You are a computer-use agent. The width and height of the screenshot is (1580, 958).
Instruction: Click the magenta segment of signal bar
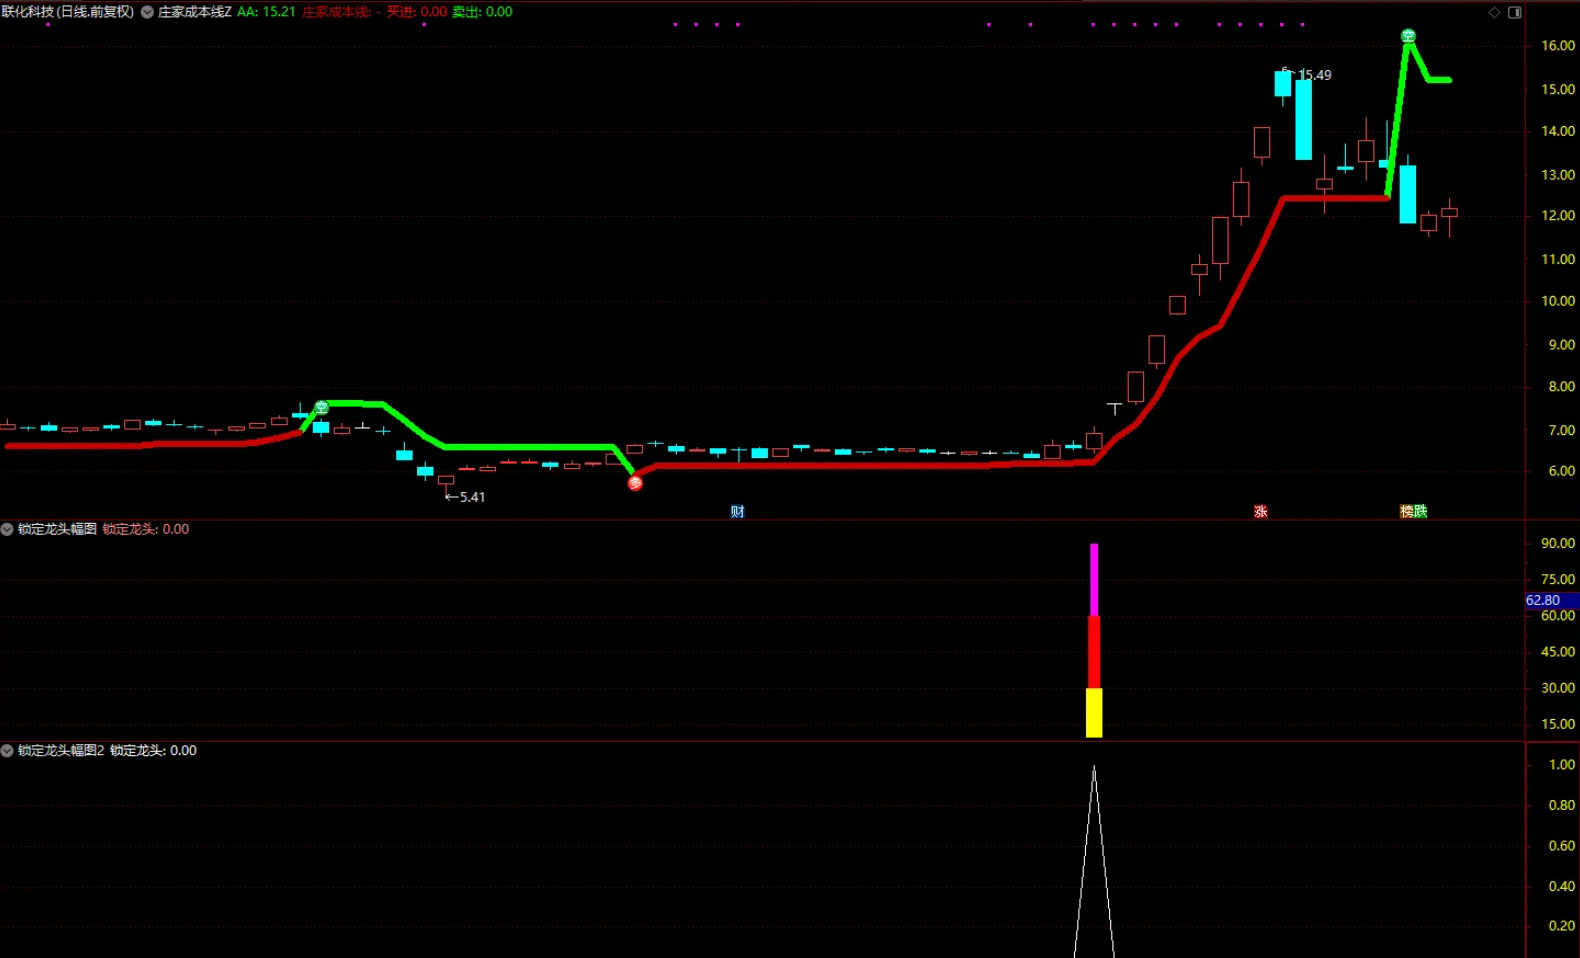tap(1094, 580)
